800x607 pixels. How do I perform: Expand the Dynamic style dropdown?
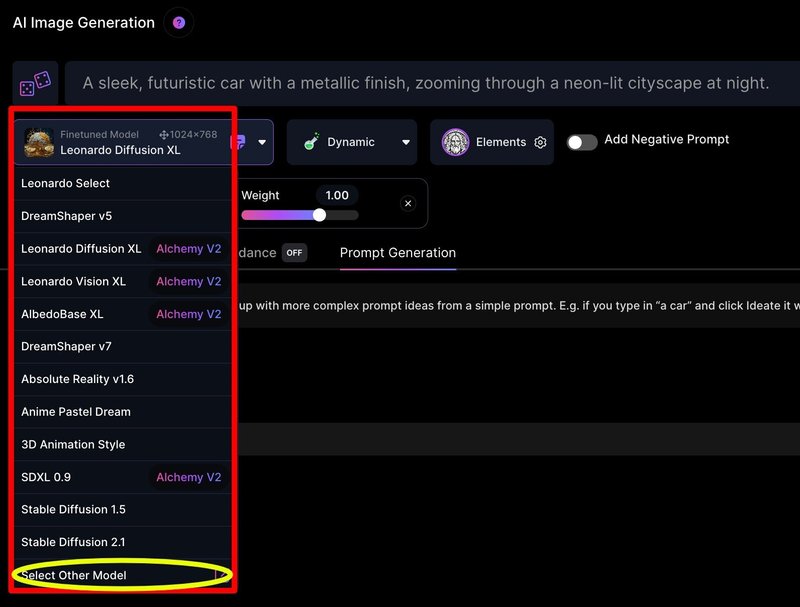click(406, 142)
